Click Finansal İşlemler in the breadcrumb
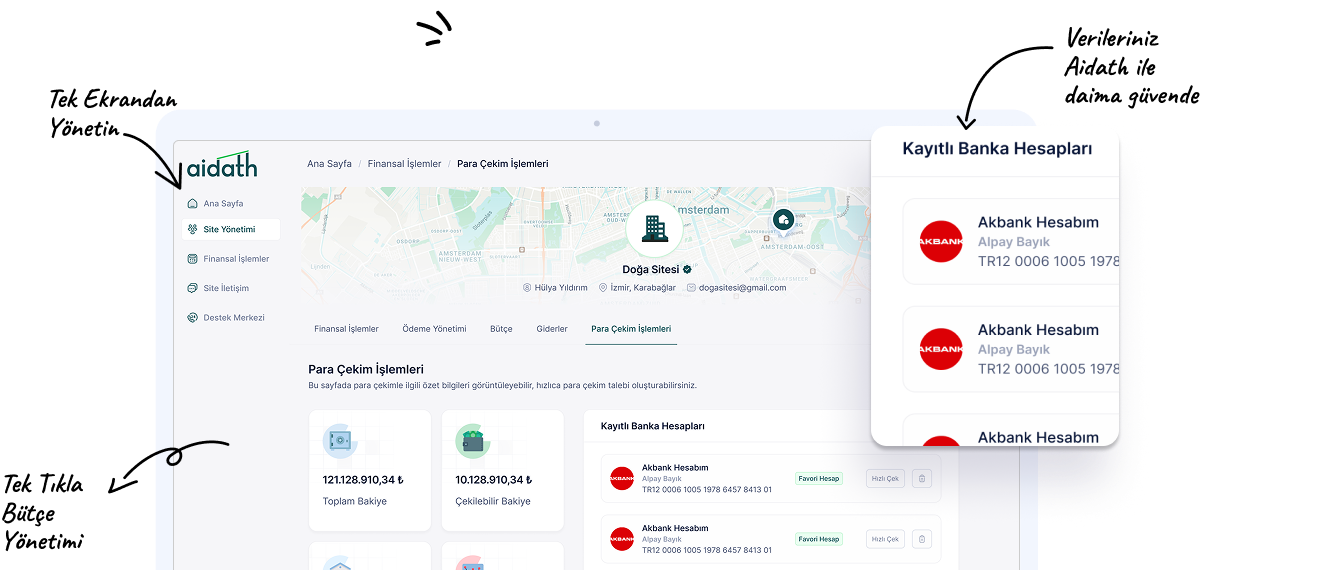This screenshot has height=570, width=1317. tap(404, 164)
